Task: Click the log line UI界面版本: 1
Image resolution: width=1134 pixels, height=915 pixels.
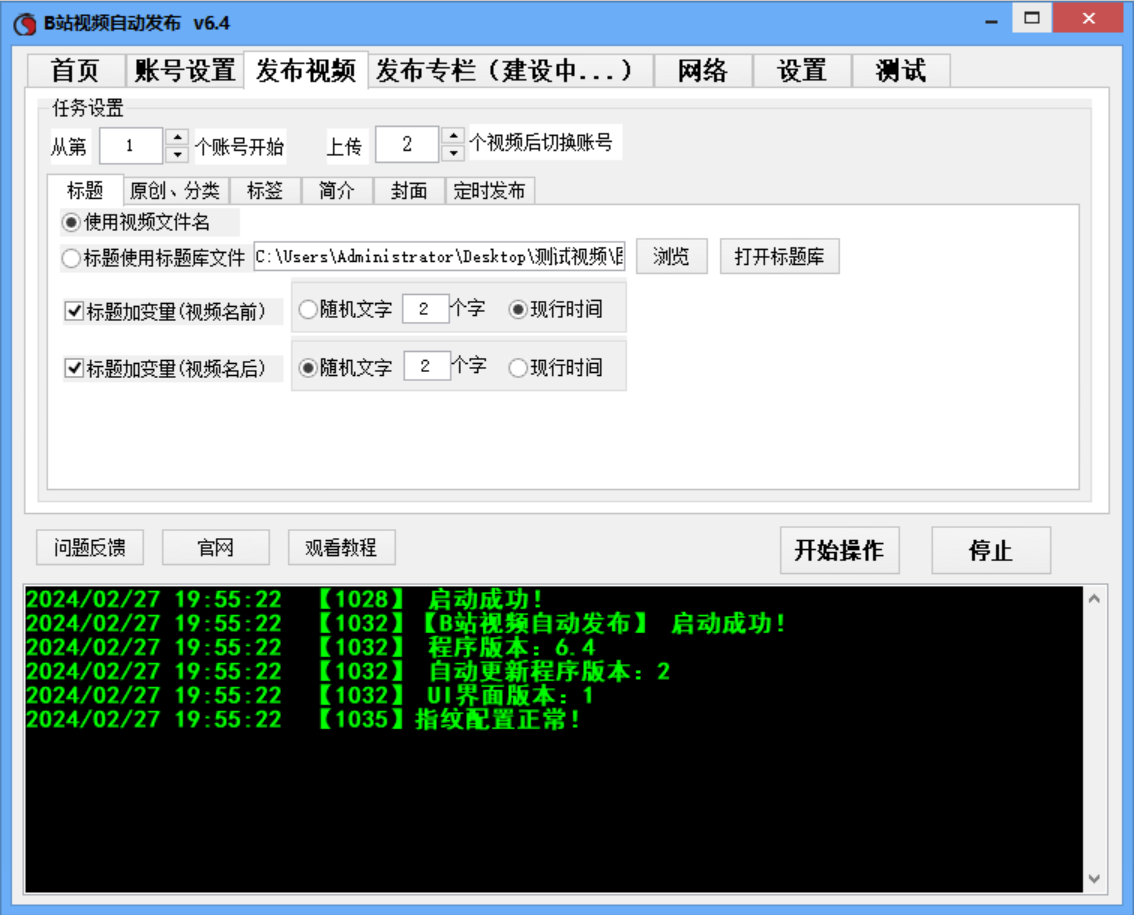Action: (x=310, y=695)
